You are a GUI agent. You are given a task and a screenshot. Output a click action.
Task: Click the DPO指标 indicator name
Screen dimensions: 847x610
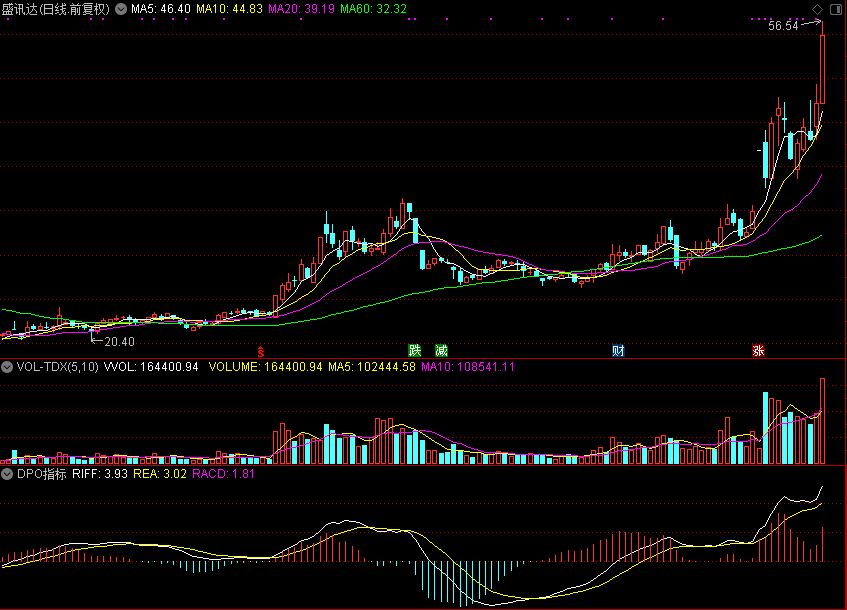pyautogui.click(x=42, y=474)
